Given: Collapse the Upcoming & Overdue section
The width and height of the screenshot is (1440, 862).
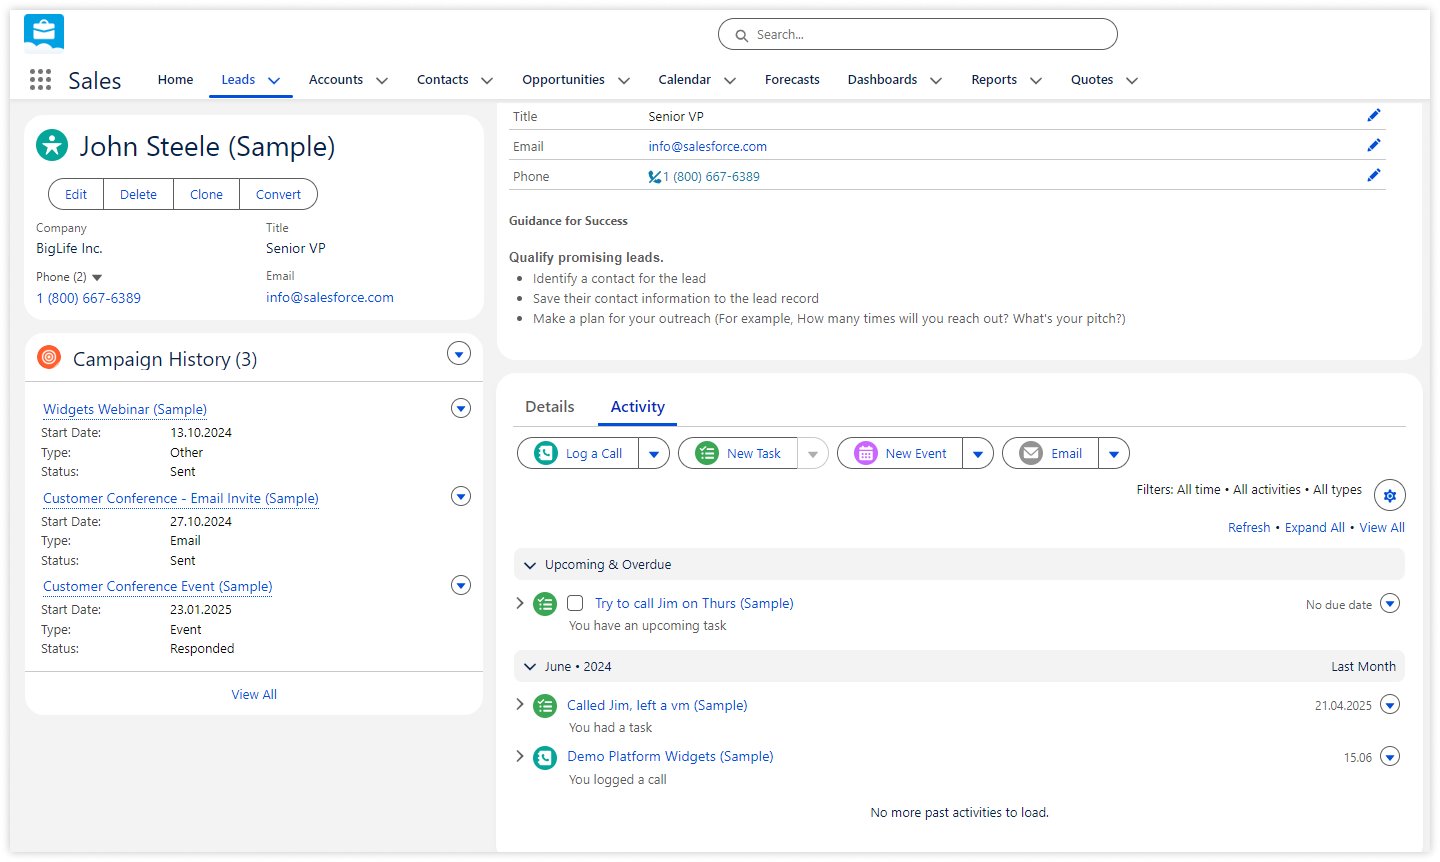Looking at the screenshot, I should [x=530, y=565].
